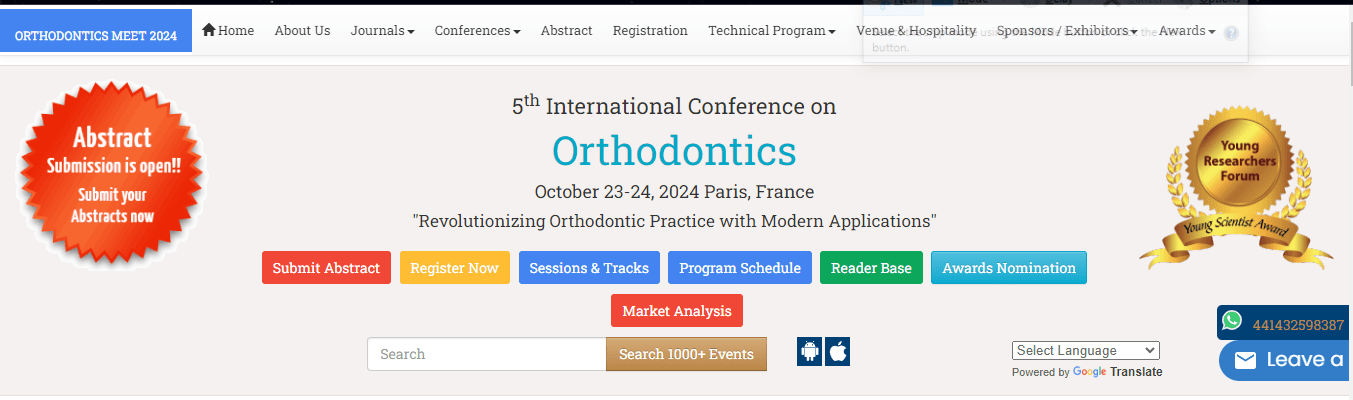The height and width of the screenshot is (400, 1353).
Task: Expand the Conferences dropdown menu
Action: click(x=477, y=31)
